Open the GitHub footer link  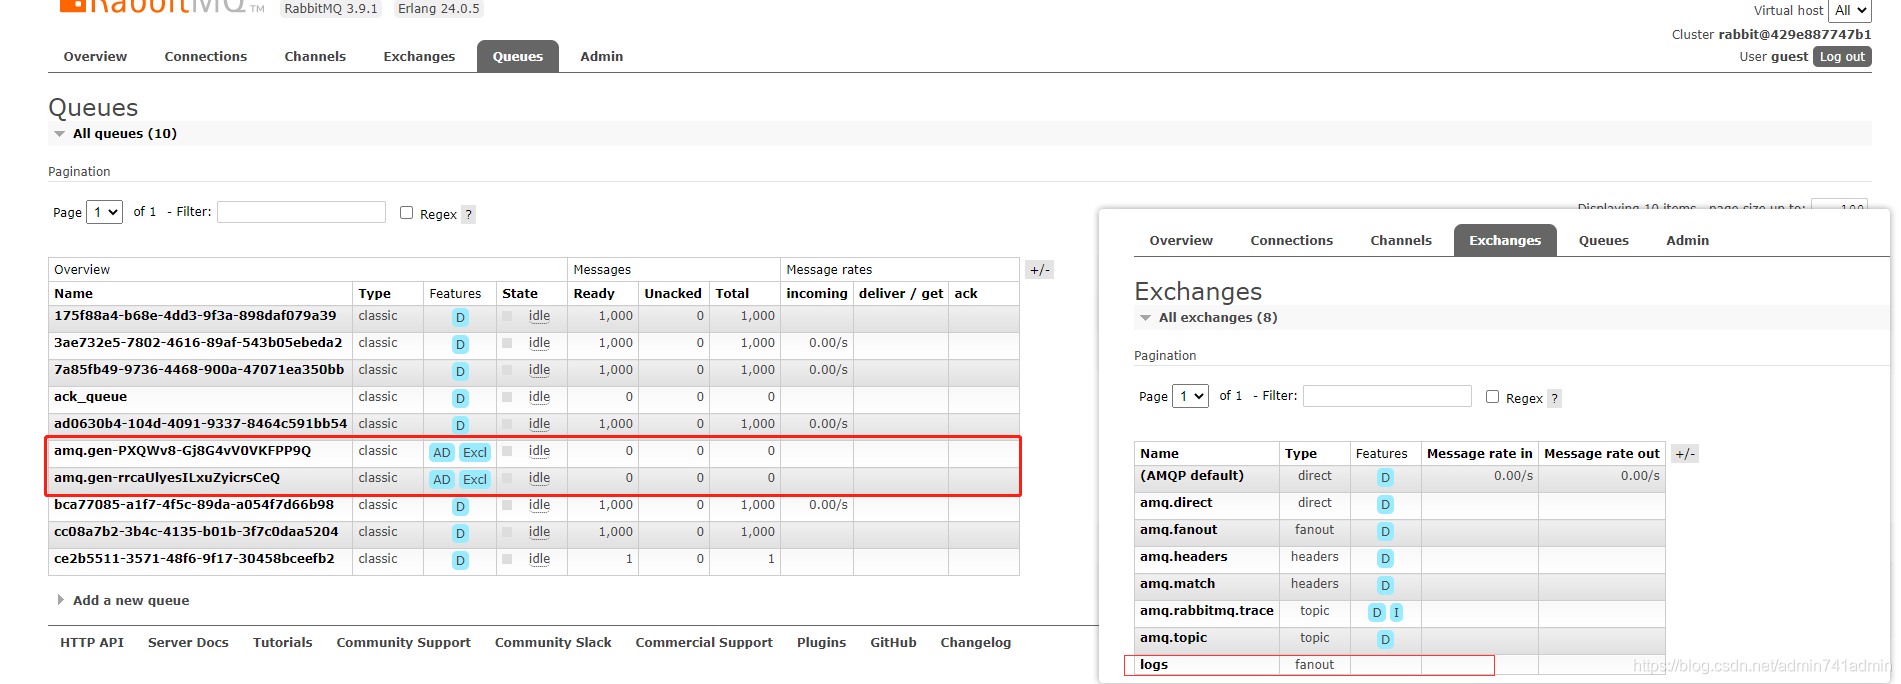[893, 643]
